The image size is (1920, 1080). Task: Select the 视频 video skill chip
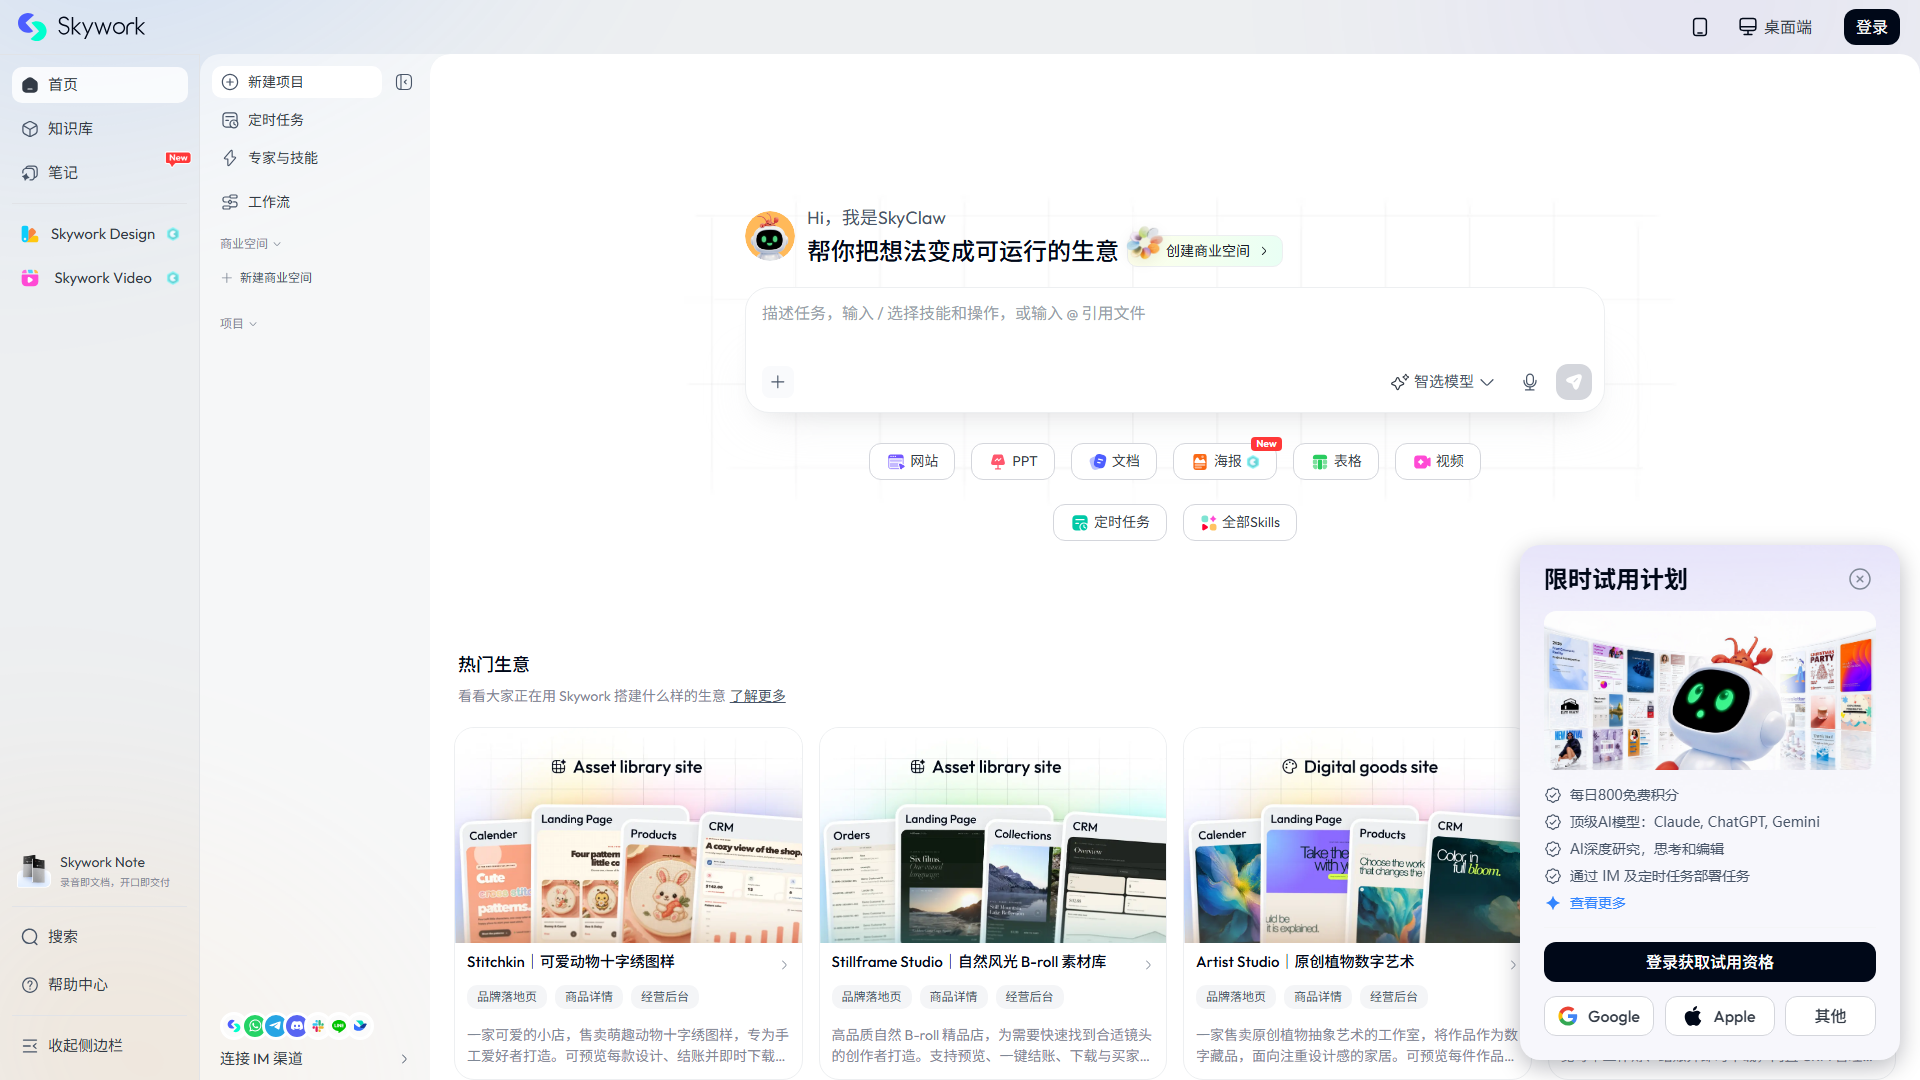click(x=1438, y=461)
